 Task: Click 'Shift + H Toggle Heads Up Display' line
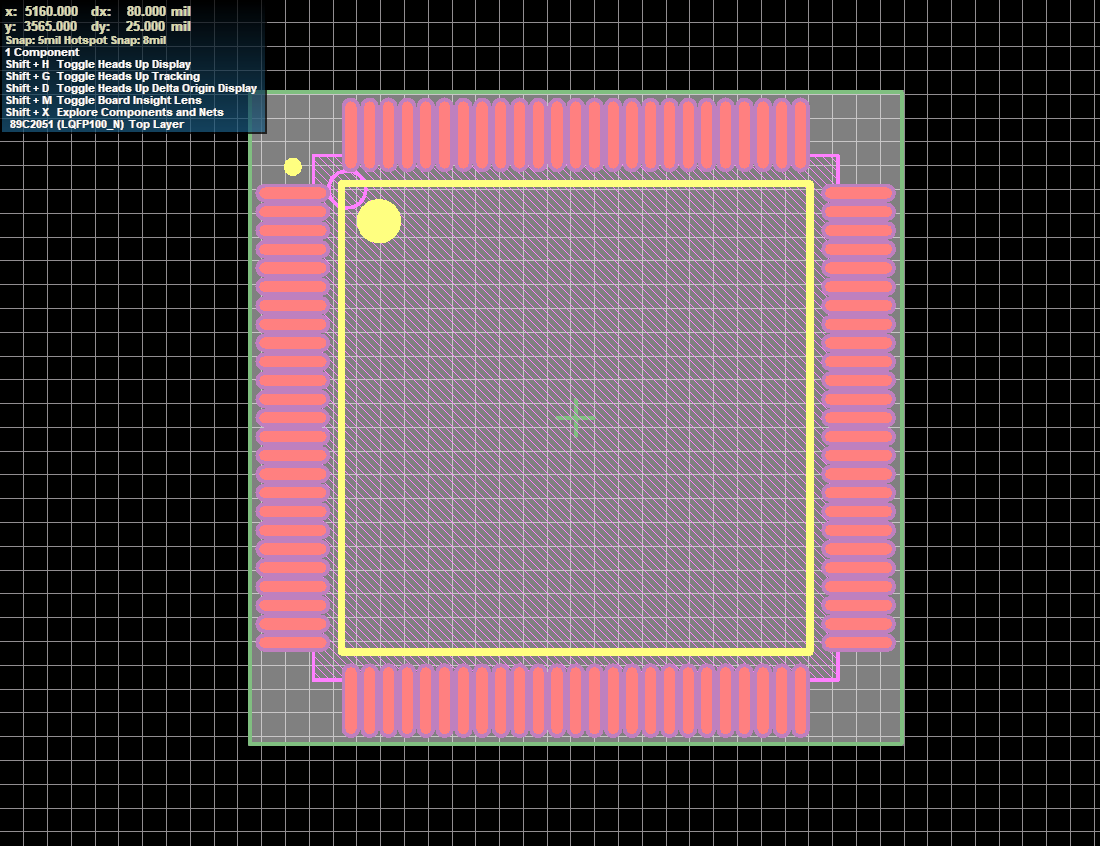pos(98,64)
